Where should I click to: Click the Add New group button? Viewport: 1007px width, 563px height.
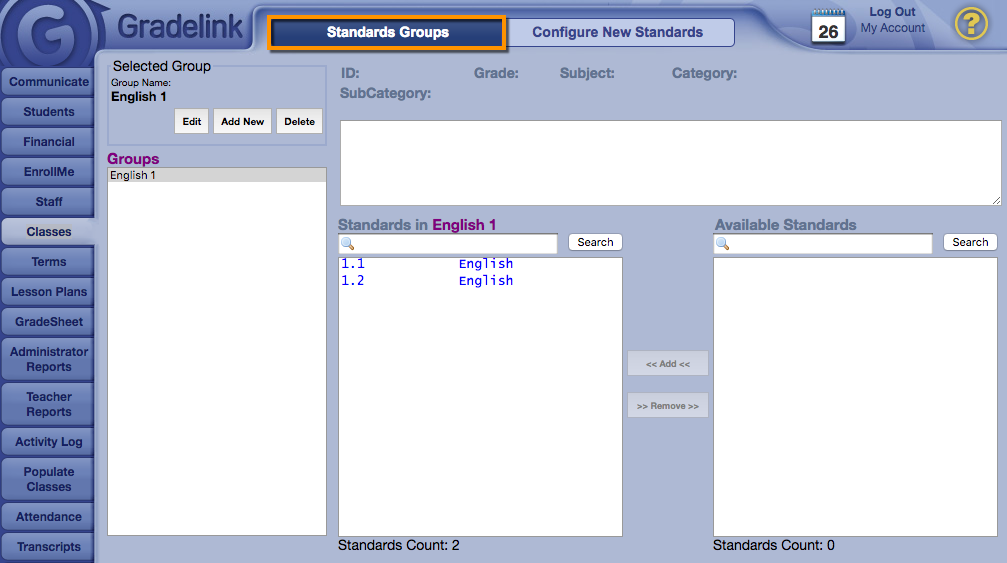point(242,122)
